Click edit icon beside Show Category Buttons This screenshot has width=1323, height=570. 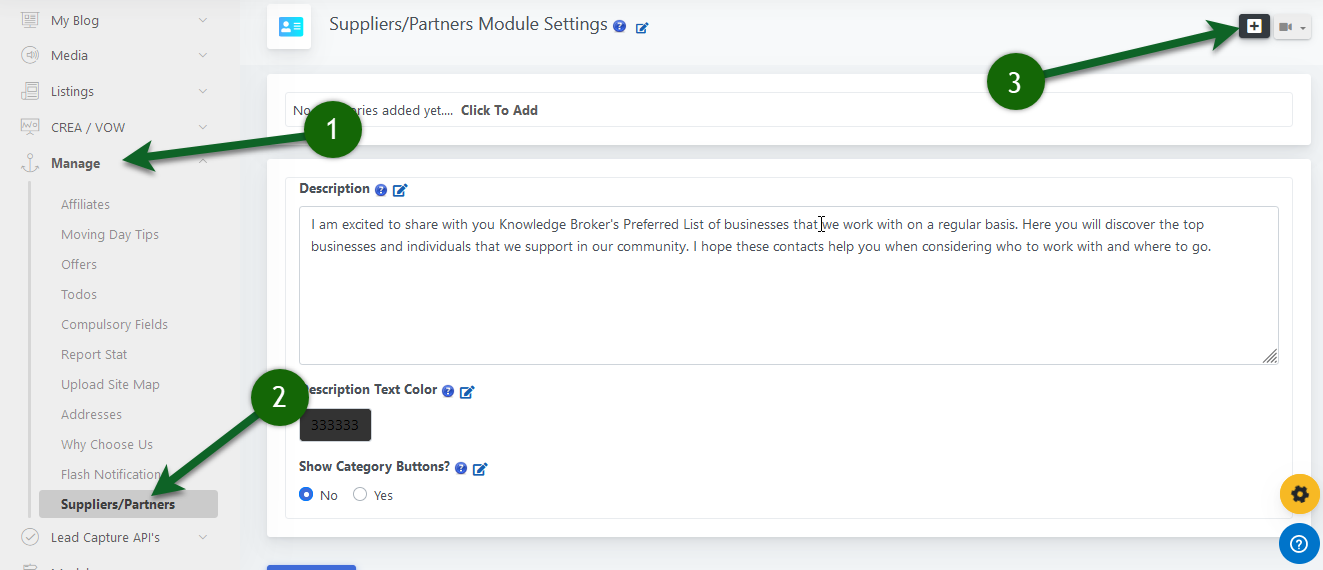point(480,468)
